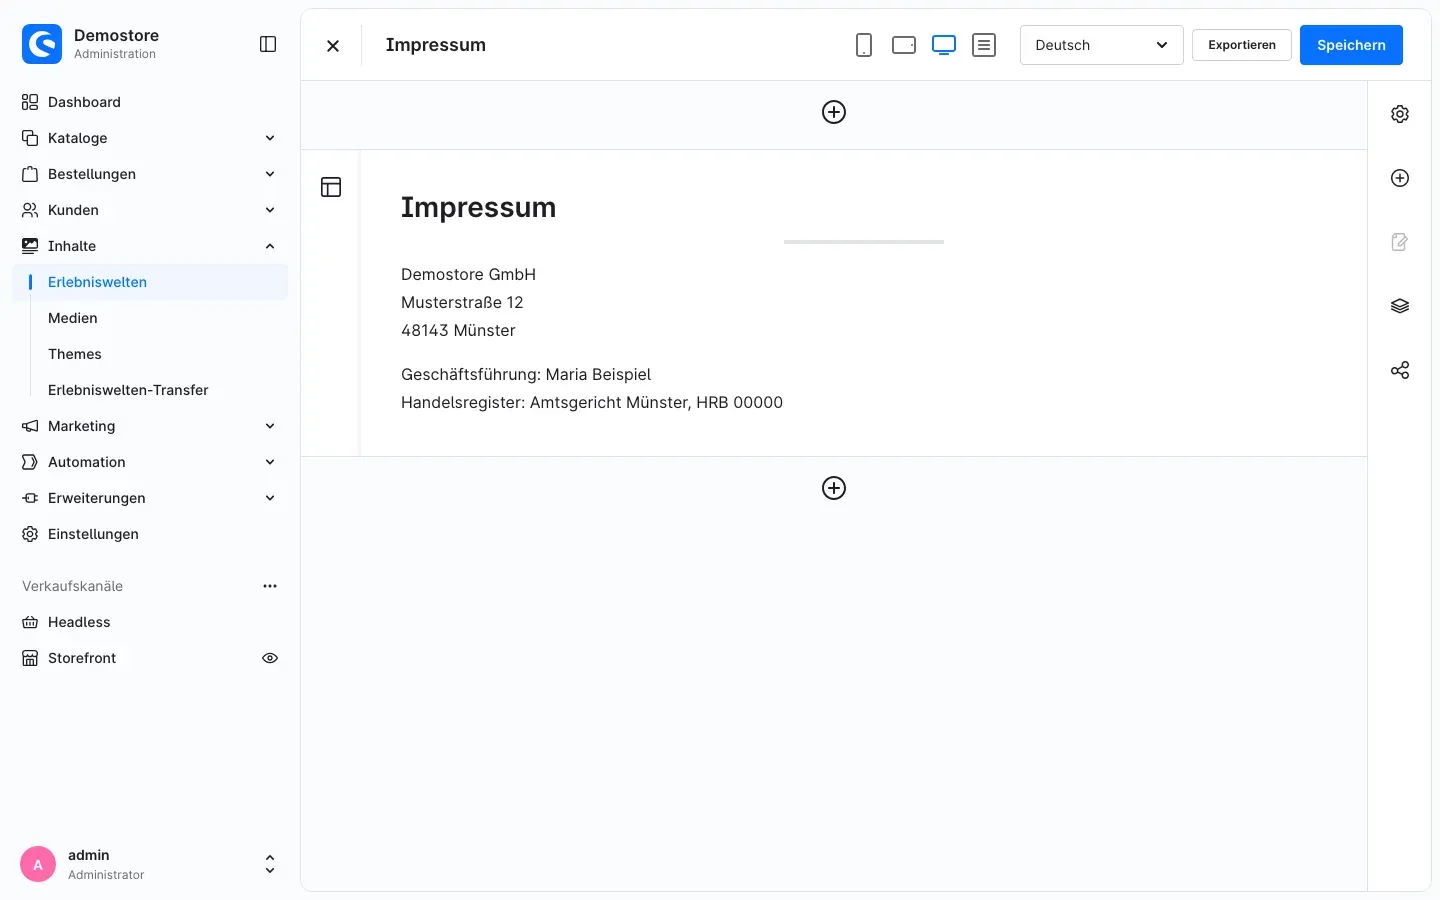Image resolution: width=1440 pixels, height=900 pixels.
Task: Click the Shopware logo icon
Action: click(42, 44)
